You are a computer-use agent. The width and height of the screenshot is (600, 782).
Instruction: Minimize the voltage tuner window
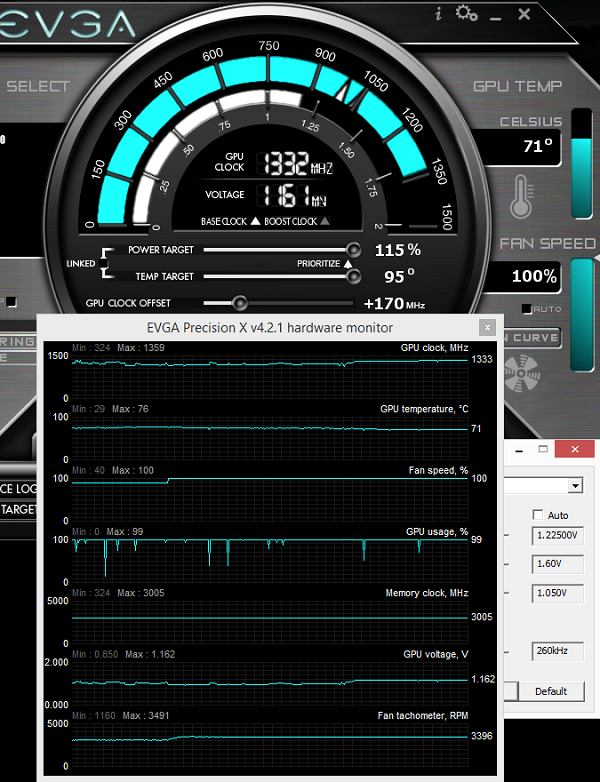pos(519,449)
